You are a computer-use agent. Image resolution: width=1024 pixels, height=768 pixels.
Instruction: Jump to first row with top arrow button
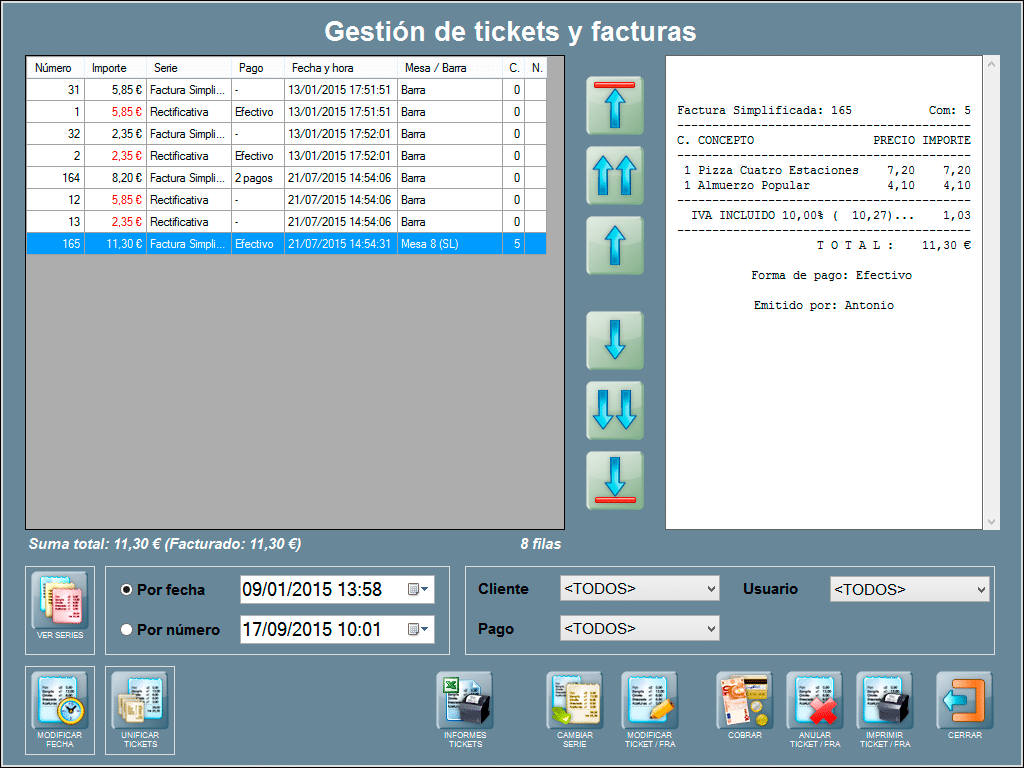click(x=615, y=105)
